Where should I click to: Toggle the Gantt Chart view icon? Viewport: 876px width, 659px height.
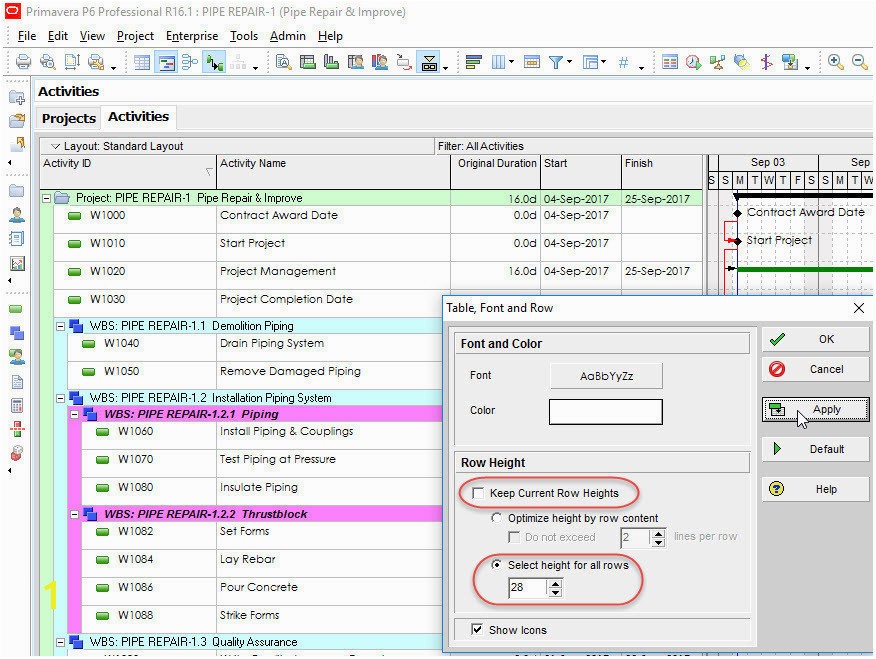[166, 62]
